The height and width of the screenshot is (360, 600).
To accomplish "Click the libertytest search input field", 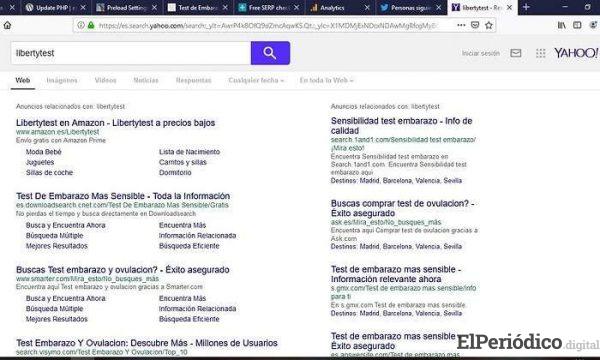I will [131, 53].
